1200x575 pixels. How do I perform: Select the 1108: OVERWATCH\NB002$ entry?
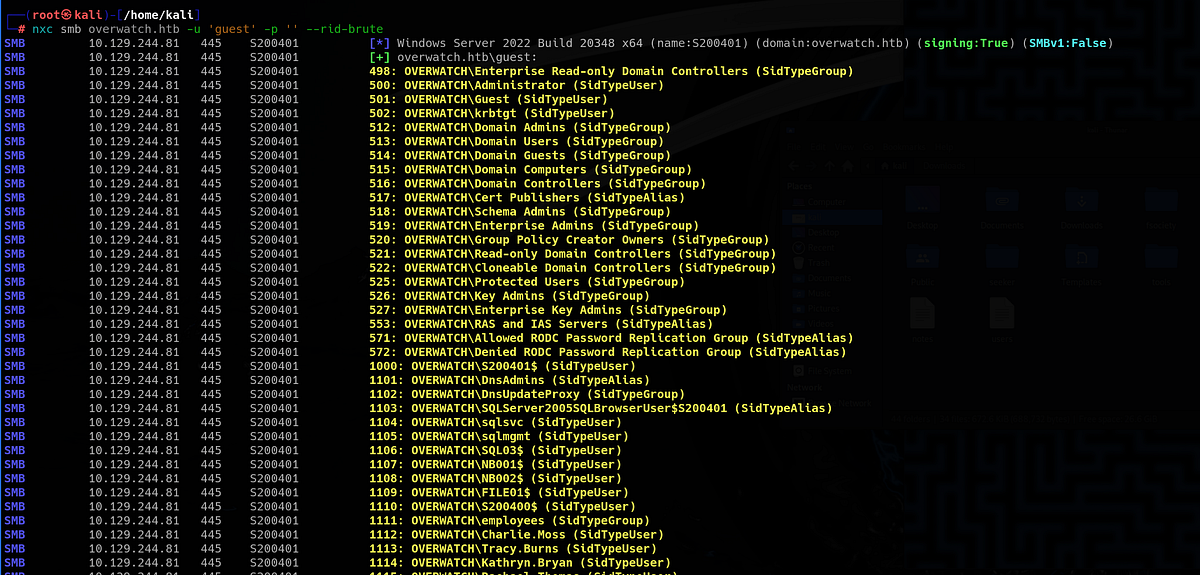[495, 478]
